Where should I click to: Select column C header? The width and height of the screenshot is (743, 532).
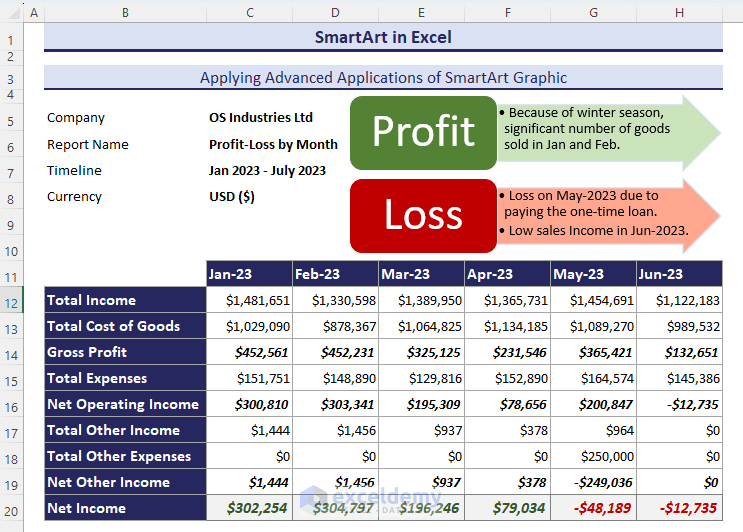point(250,13)
